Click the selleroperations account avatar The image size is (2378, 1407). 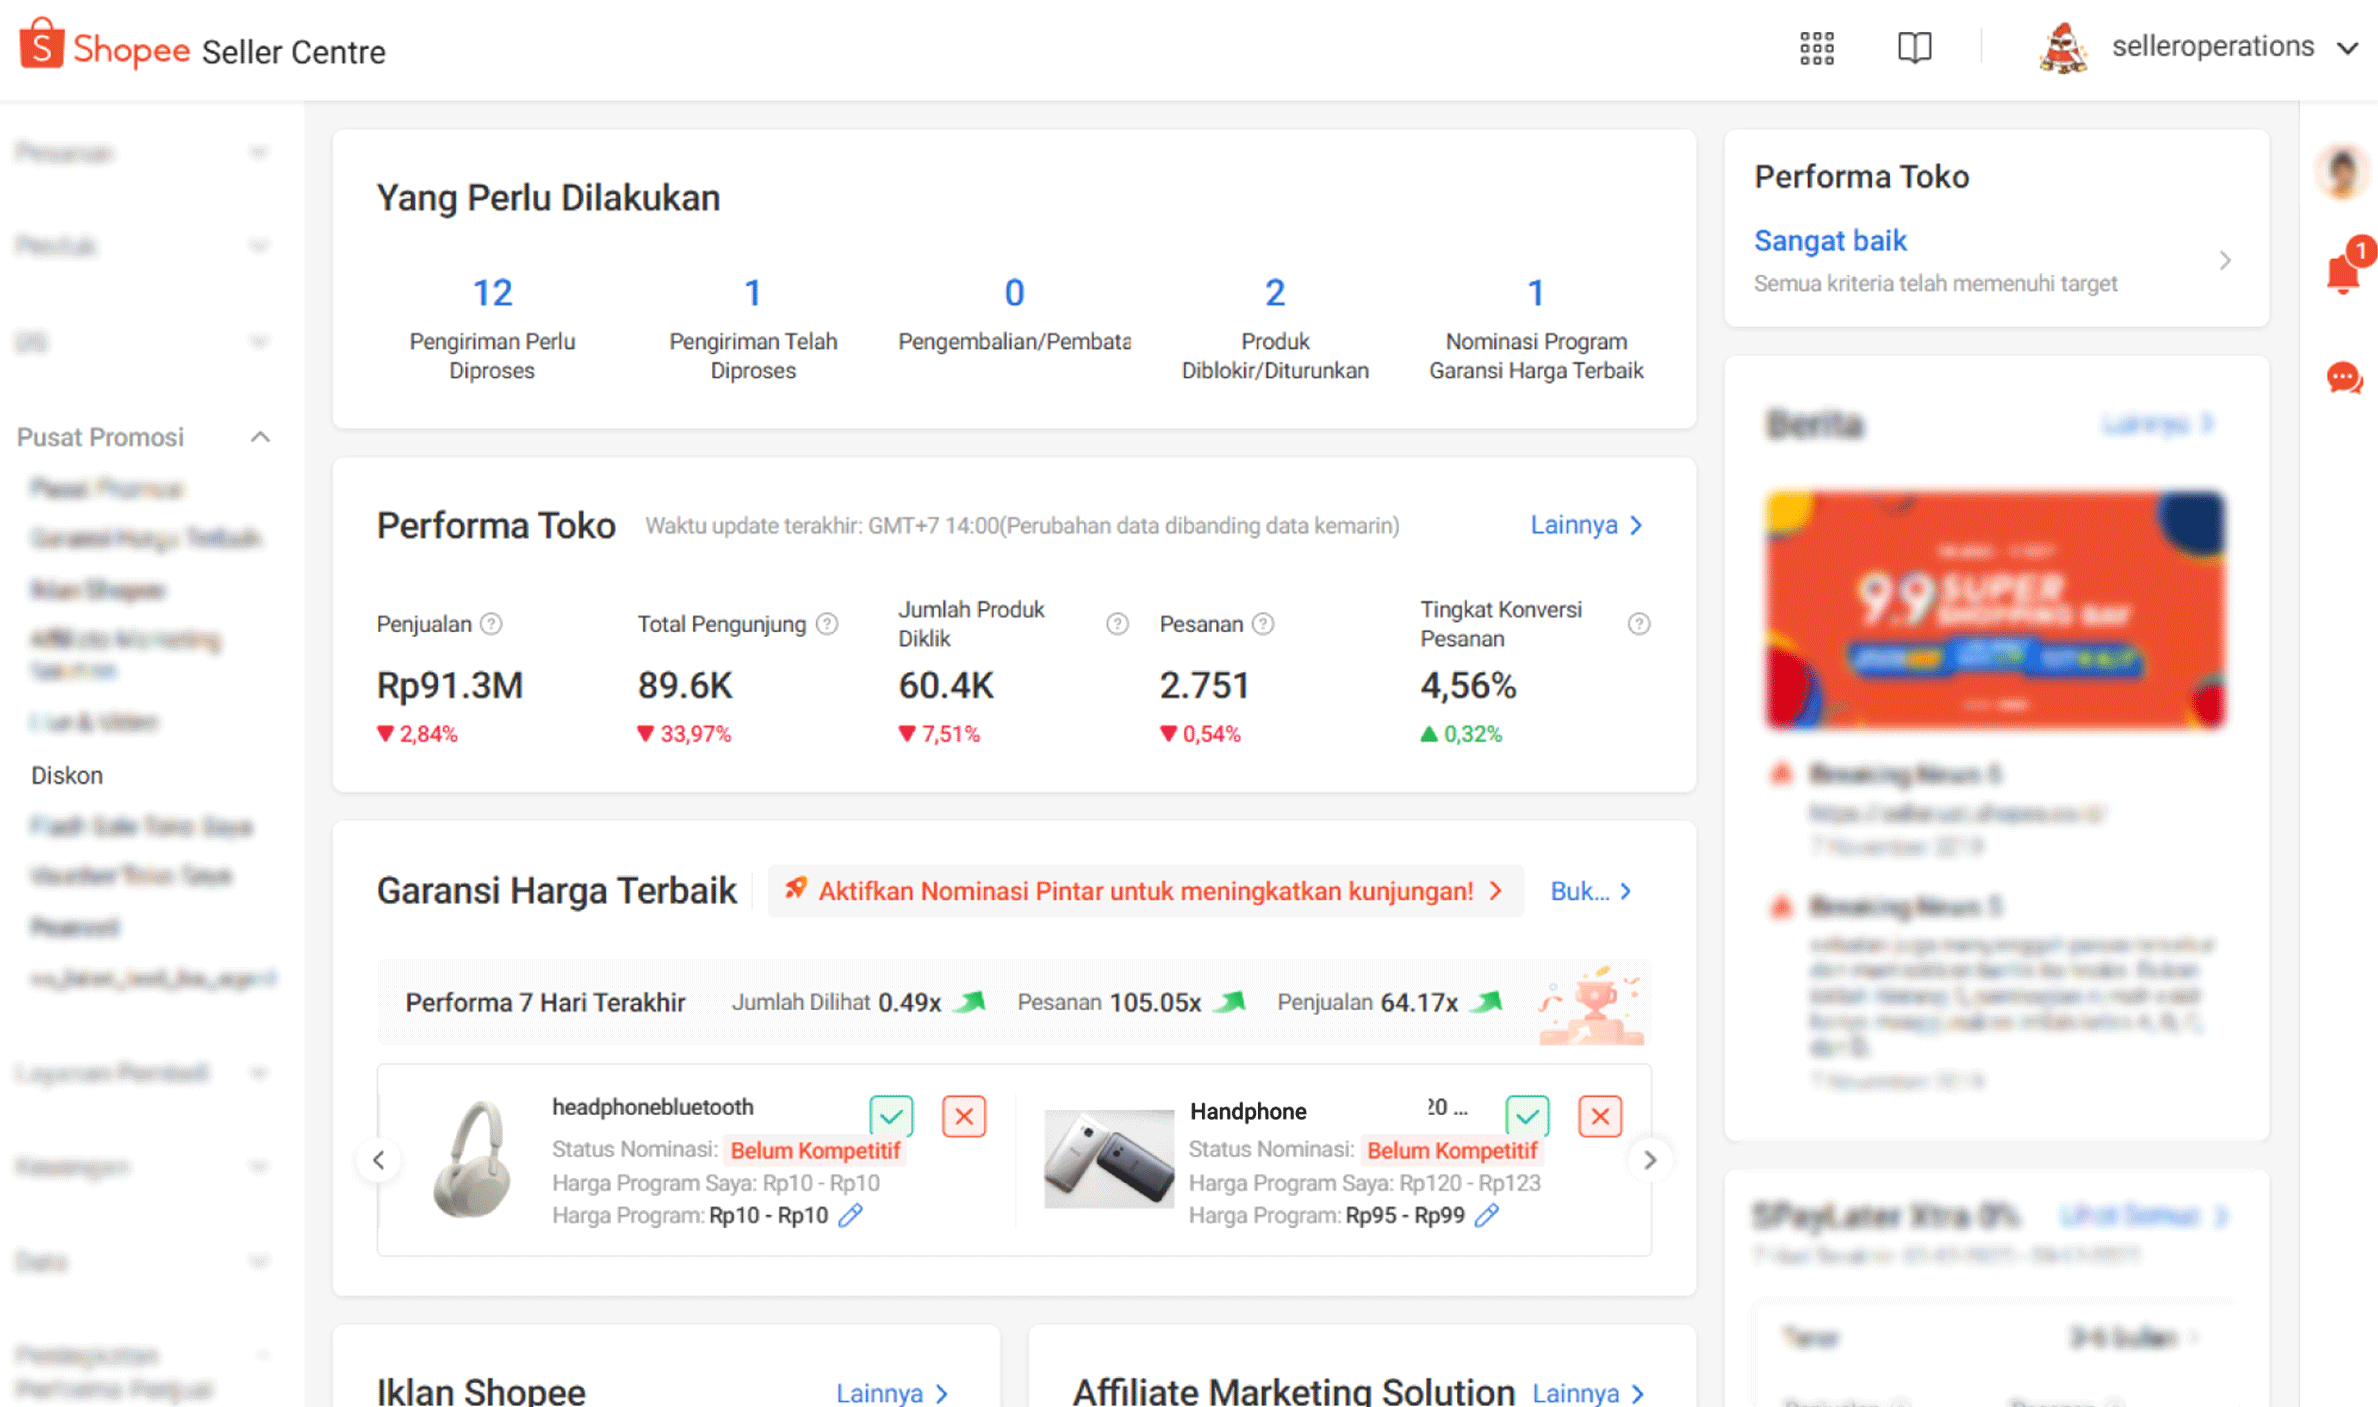click(x=2062, y=47)
